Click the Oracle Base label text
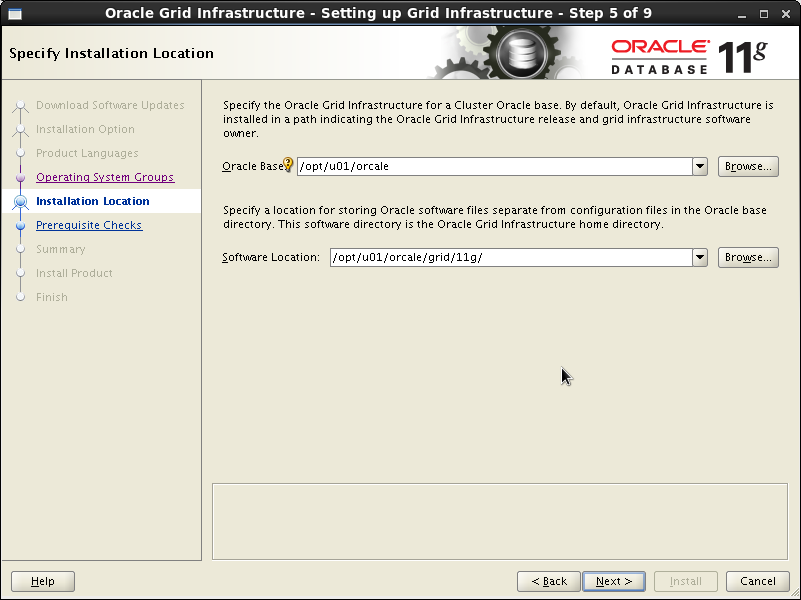The width and height of the screenshot is (801, 600). (253, 166)
